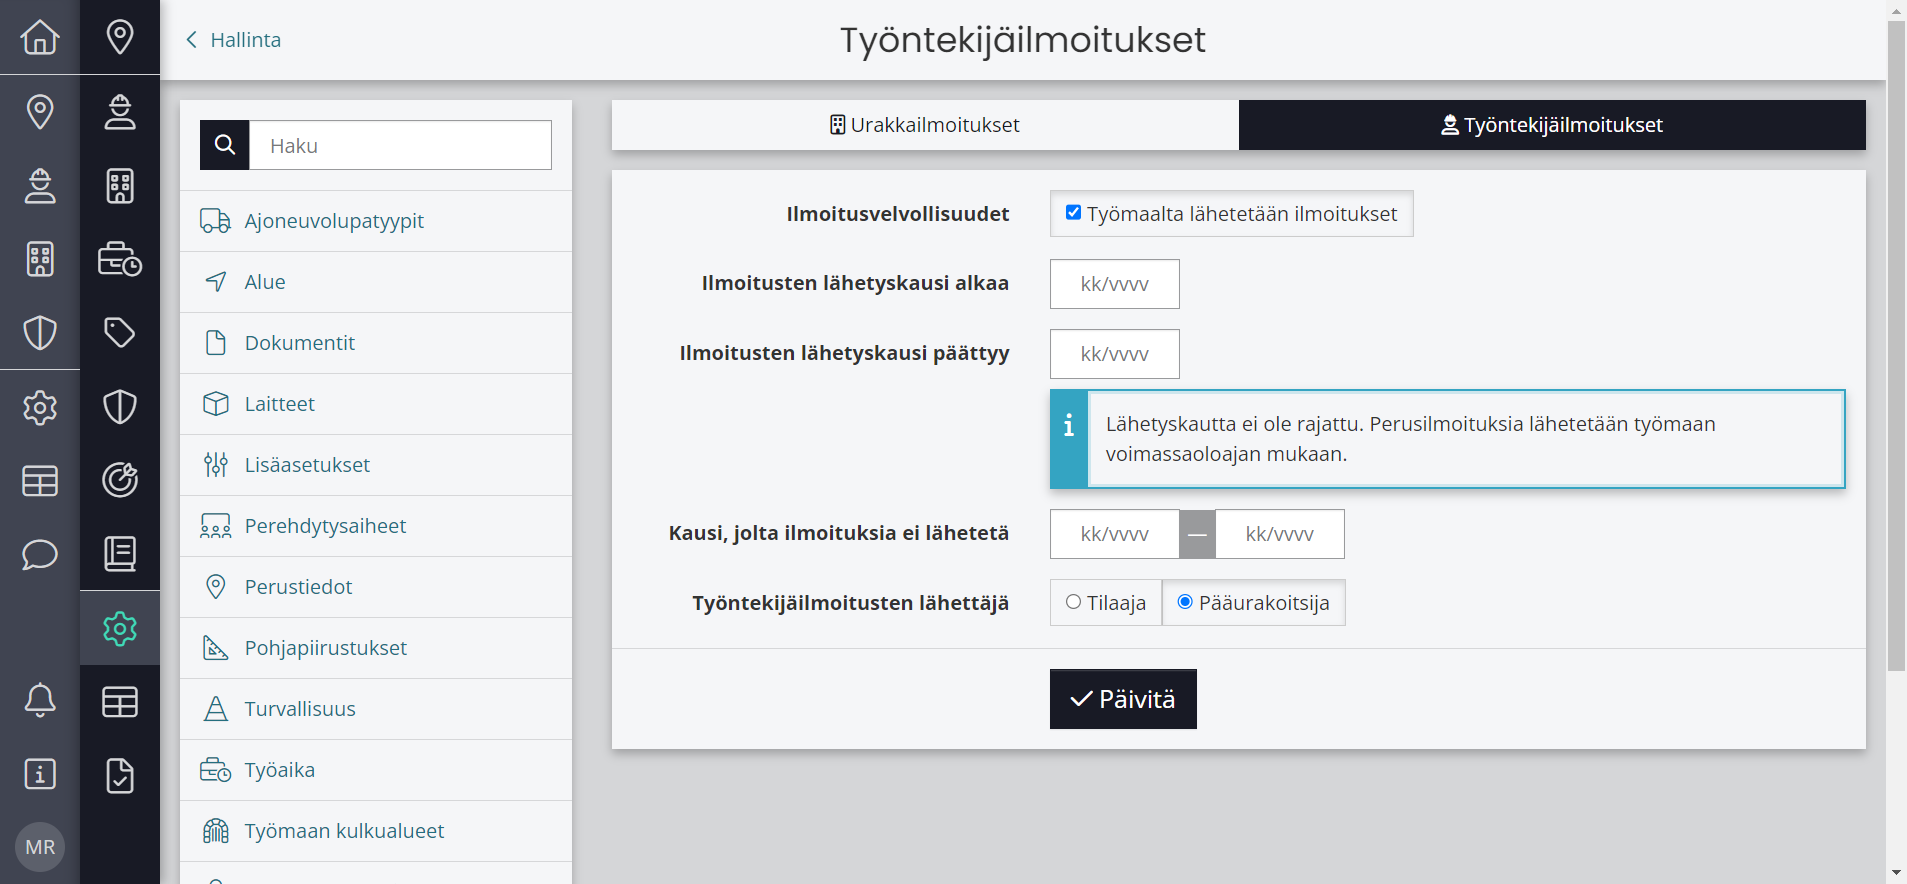
Task: Open the Työaika settings item
Action: click(376, 770)
